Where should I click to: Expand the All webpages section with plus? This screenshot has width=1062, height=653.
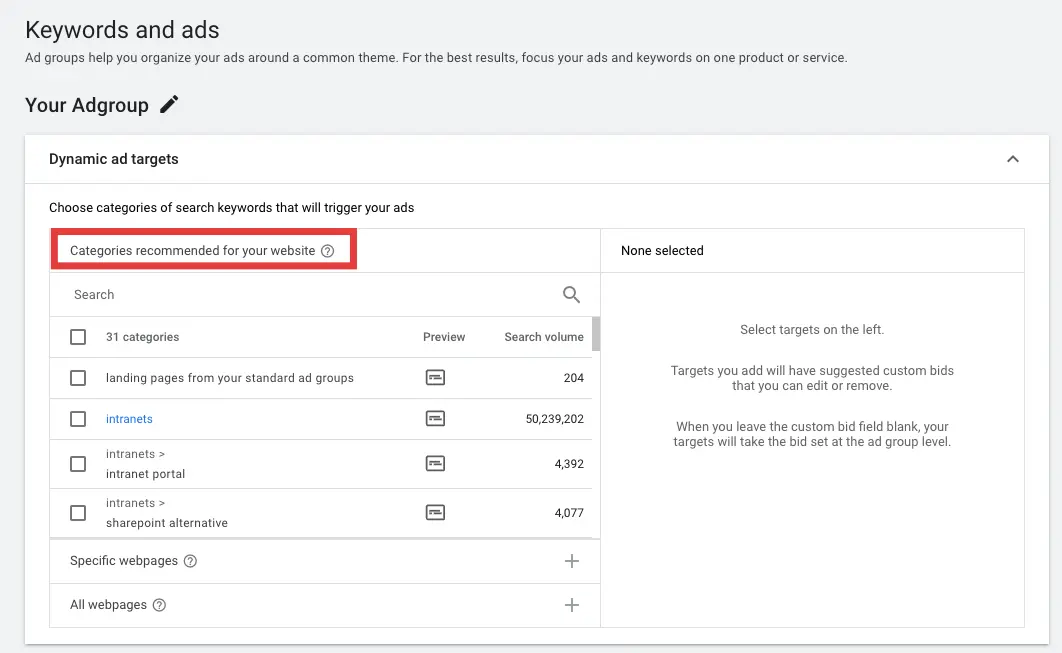click(x=572, y=605)
